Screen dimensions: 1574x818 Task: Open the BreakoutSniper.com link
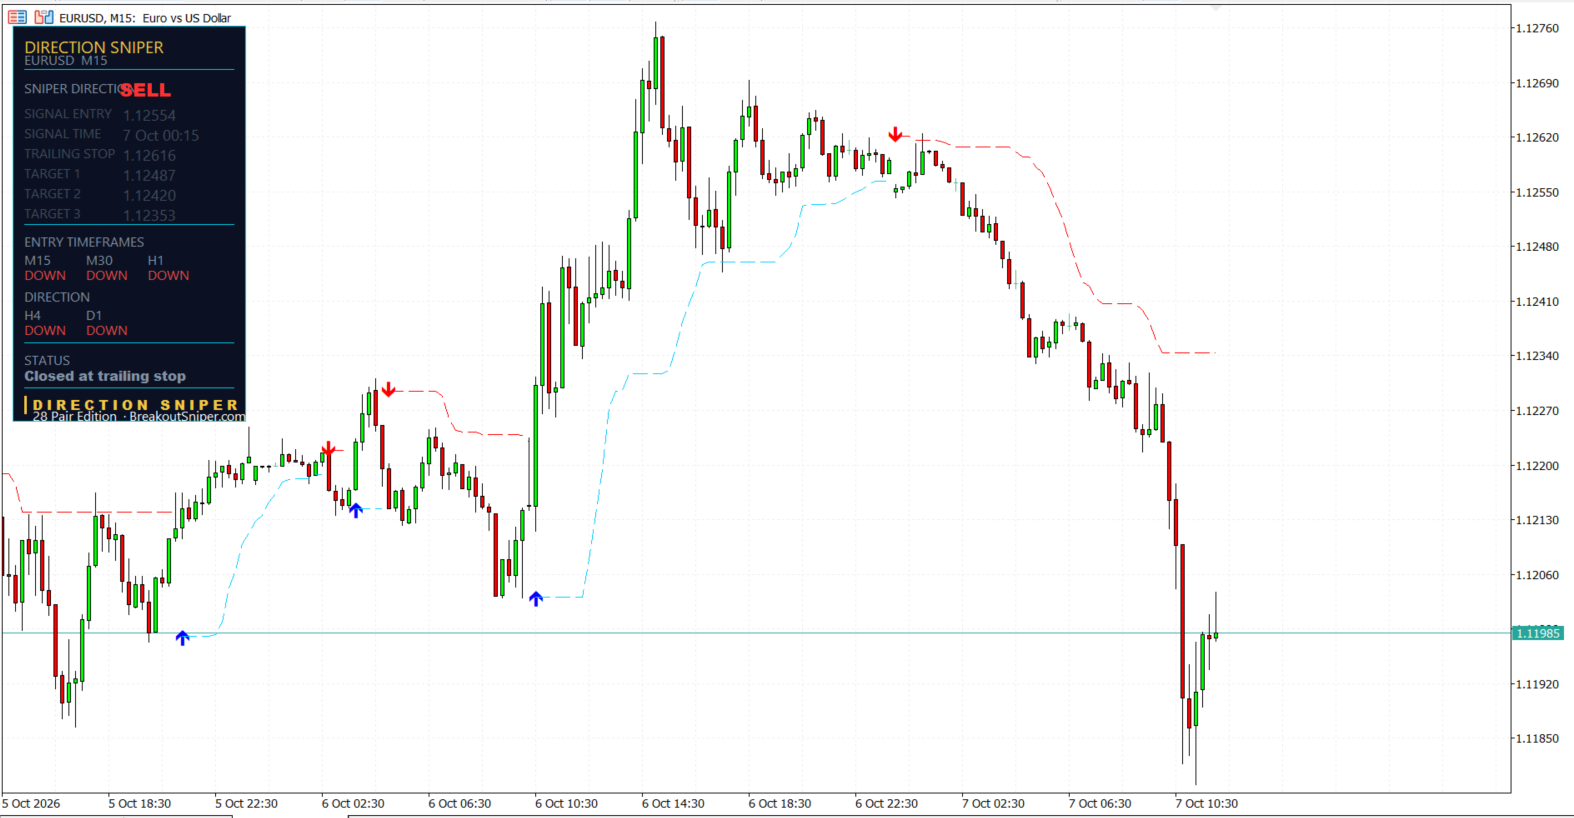point(187,417)
